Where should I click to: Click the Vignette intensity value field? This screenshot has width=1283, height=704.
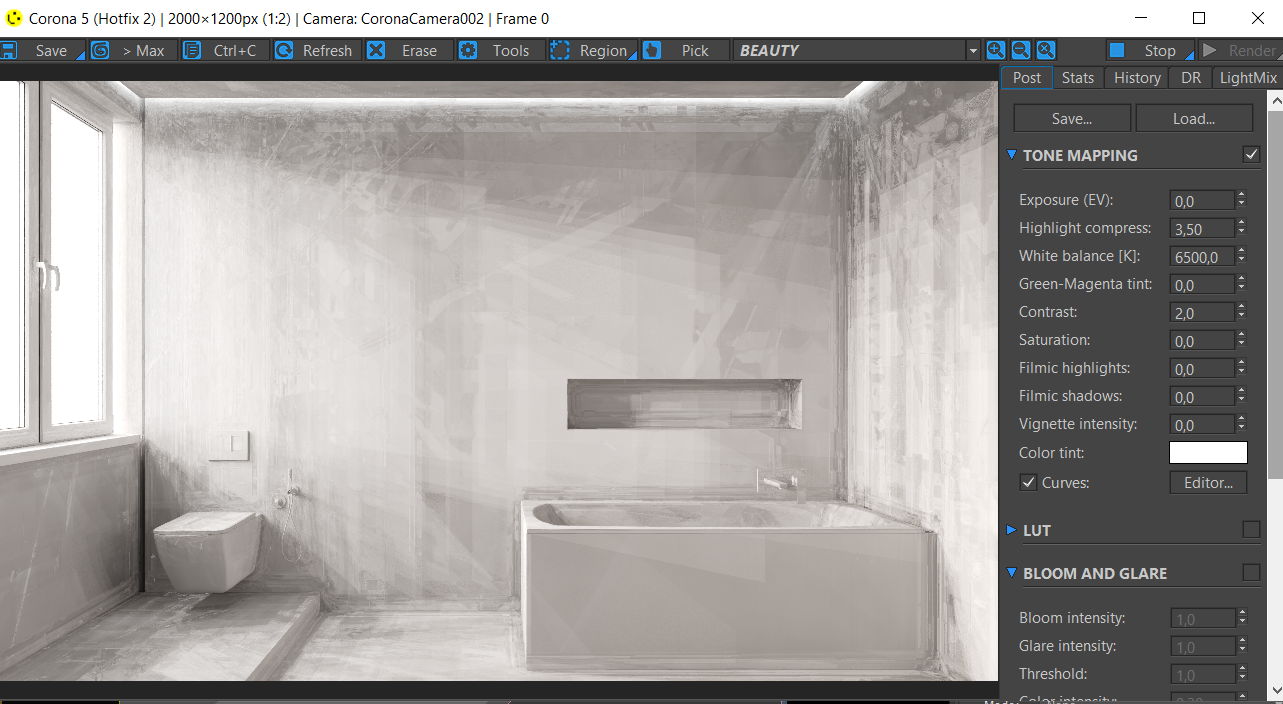1202,425
